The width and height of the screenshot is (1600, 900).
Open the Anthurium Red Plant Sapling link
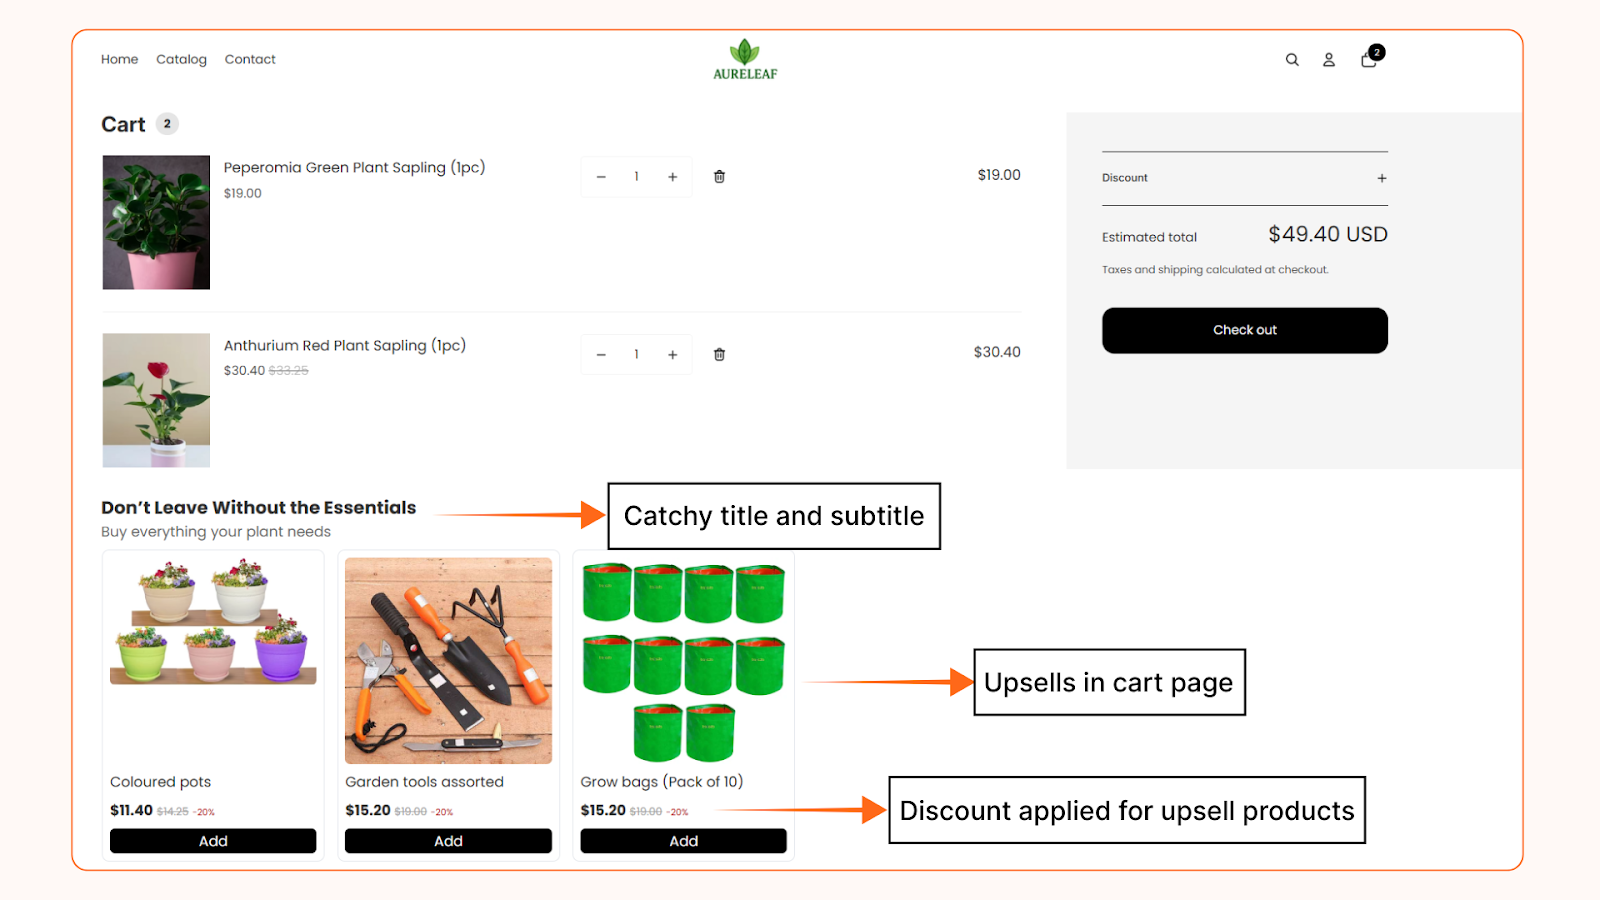click(344, 345)
